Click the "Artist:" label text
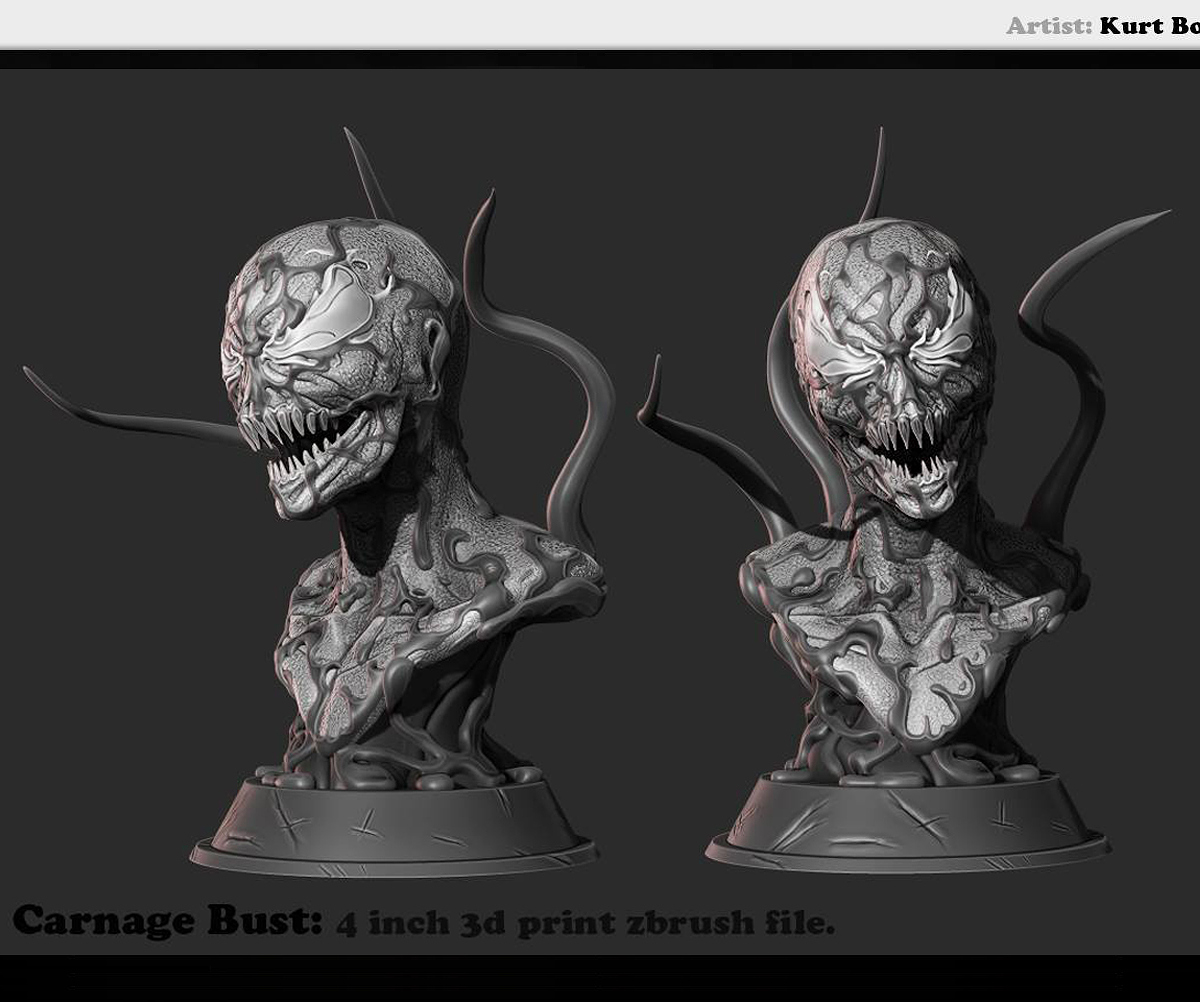 click(1049, 26)
